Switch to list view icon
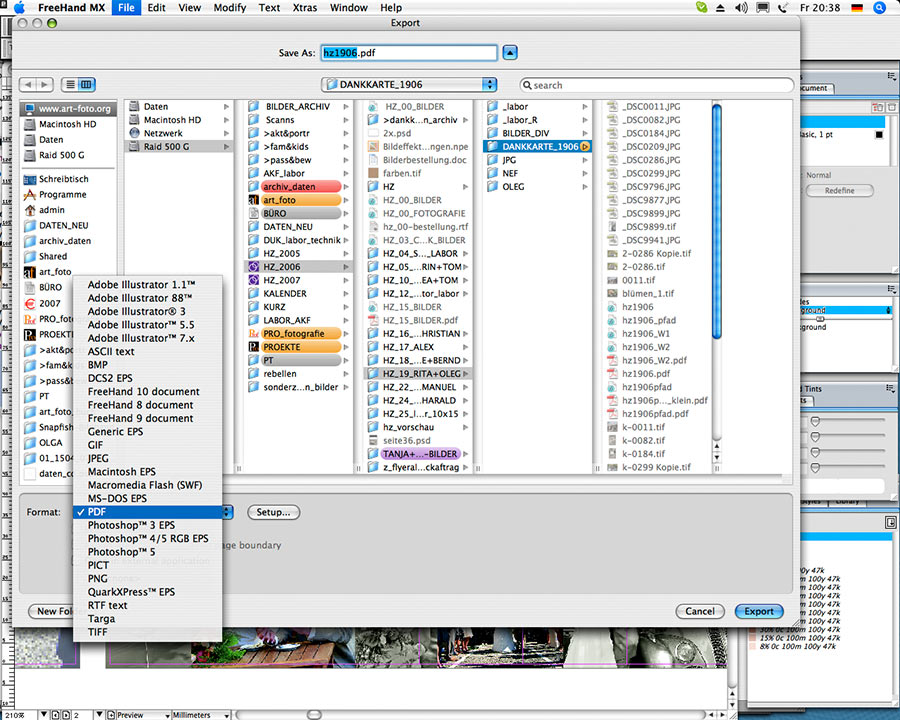This screenshot has width=900, height=720. coord(70,84)
